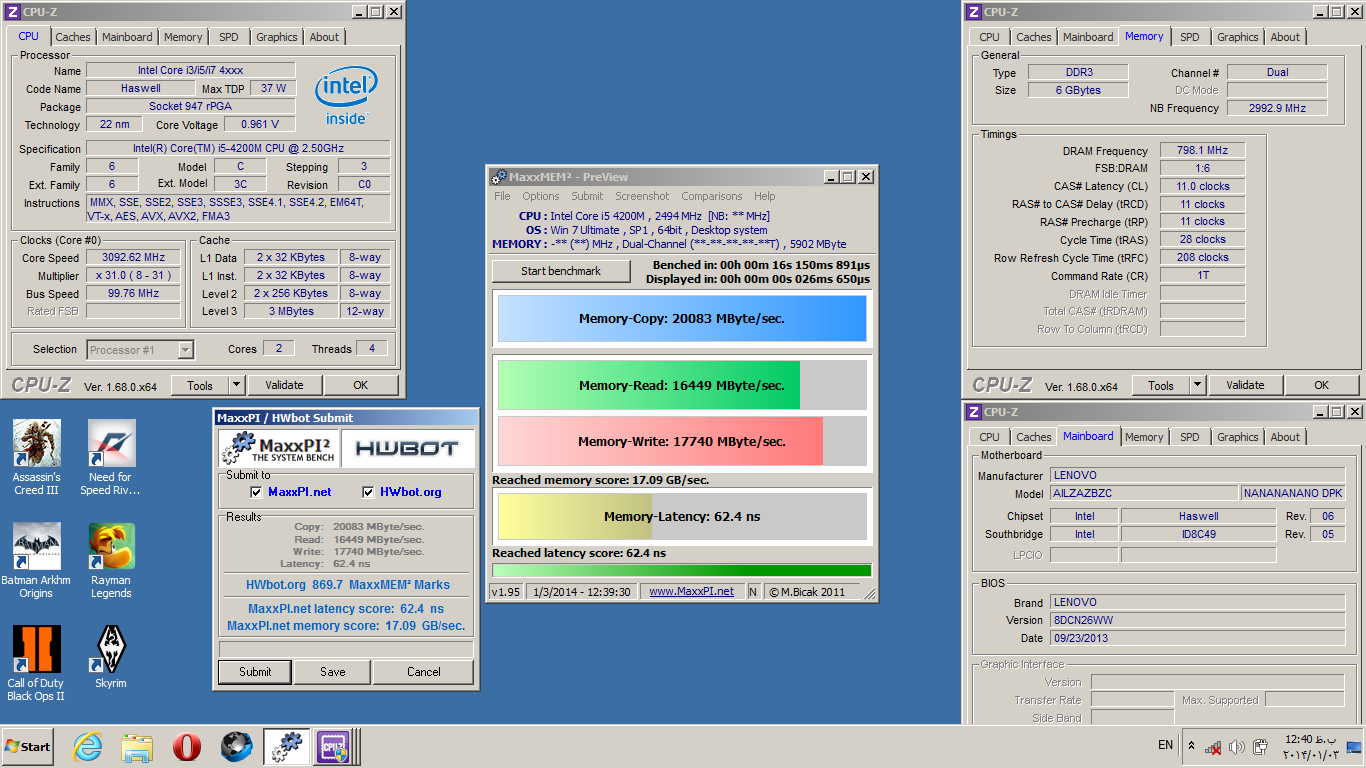This screenshot has height=768, width=1366.
Task: Open the Help menu in MaxxMEM²
Action: coord(765,196)
